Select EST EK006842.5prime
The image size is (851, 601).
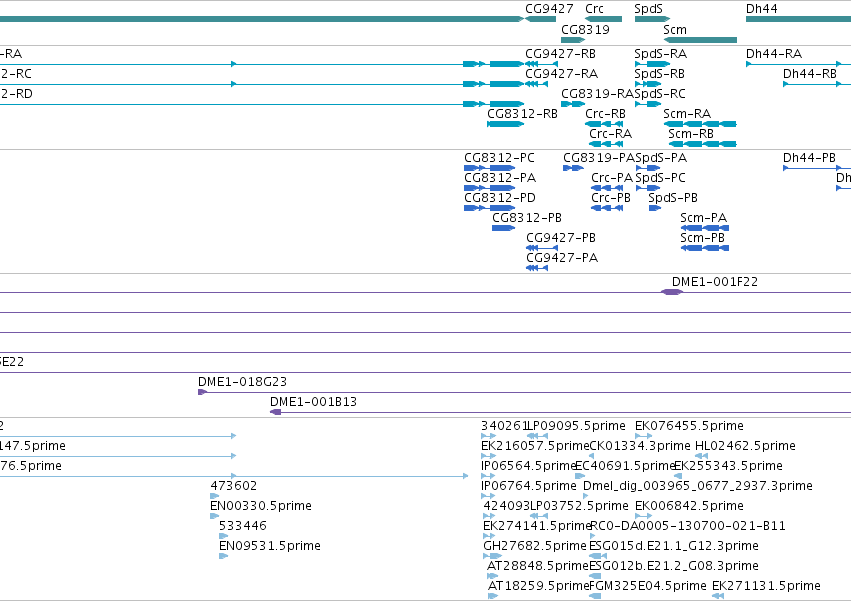[689, 506]
